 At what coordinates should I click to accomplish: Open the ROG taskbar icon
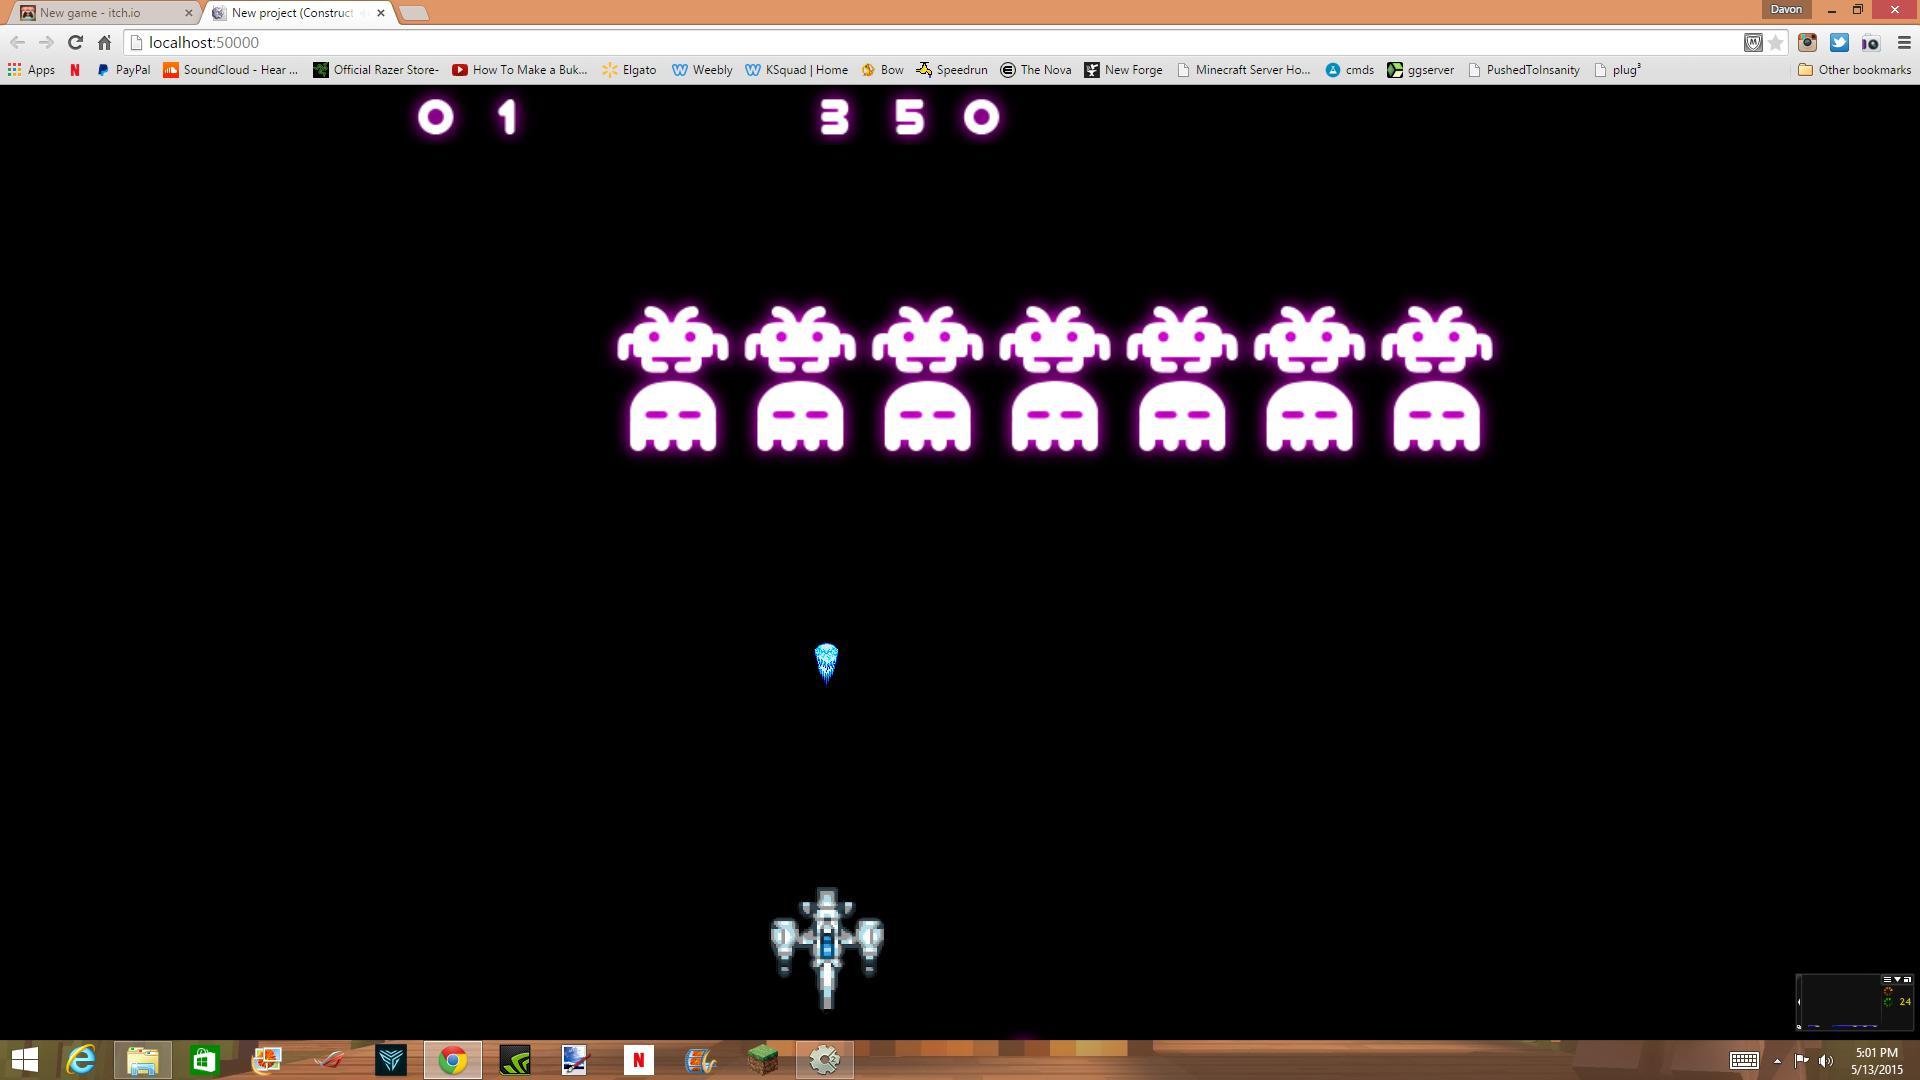pyautogui.click(x=328, y=1060)
